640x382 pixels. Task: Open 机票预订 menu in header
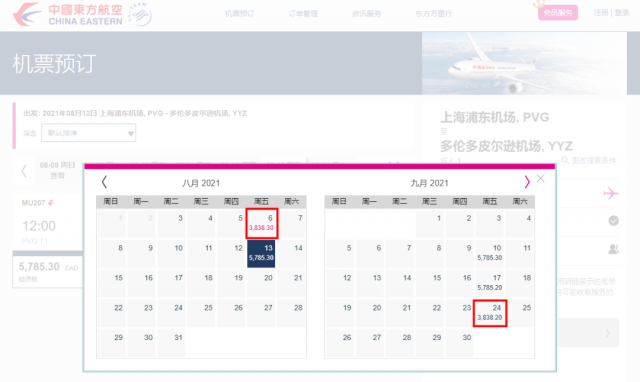coord(240,13)
